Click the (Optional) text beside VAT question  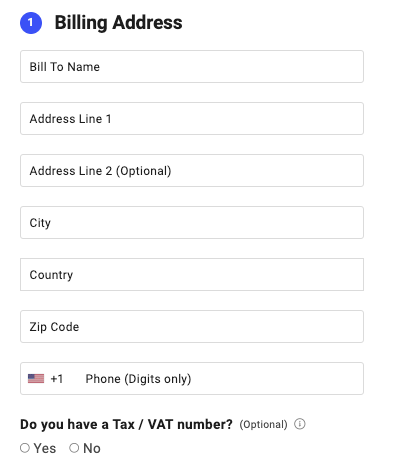pyautogui.click(x=263, y=424)
